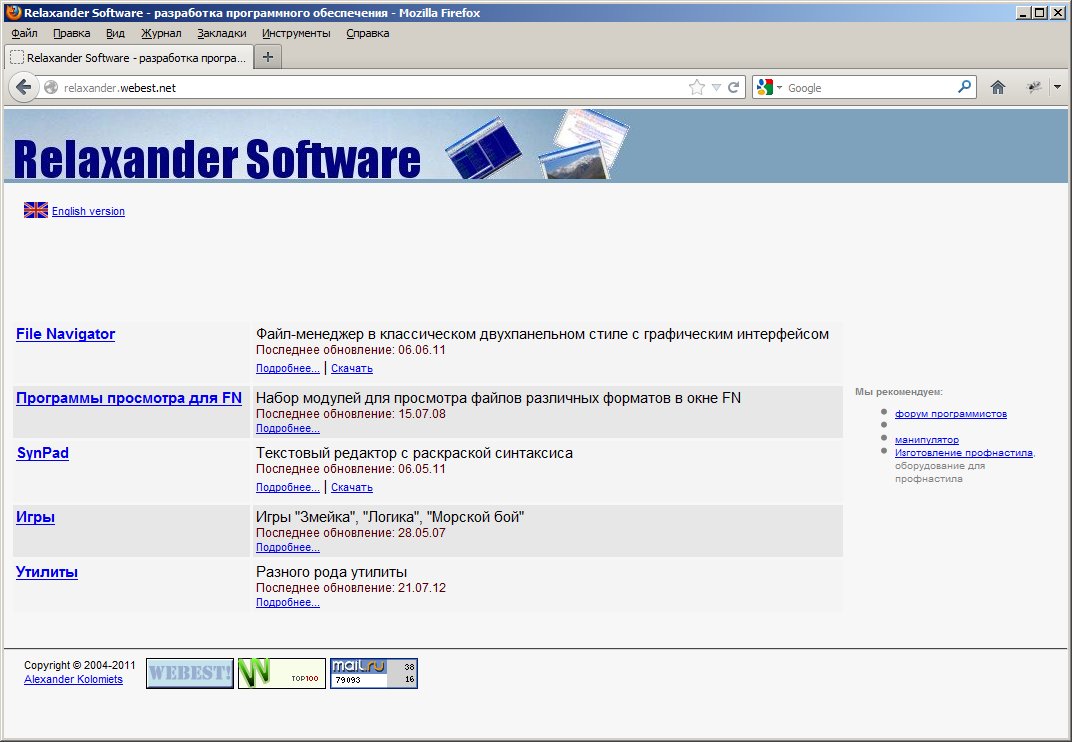This screenshot has width=1072, height=742.
Task: Open the Файл menu
Action: point(25,33)
